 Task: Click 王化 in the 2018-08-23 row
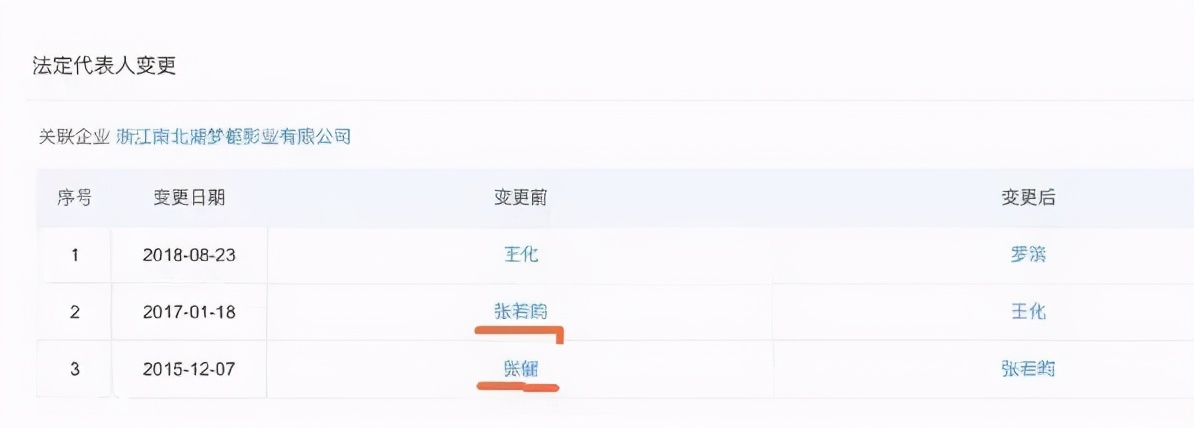click(x=521, y=254)
